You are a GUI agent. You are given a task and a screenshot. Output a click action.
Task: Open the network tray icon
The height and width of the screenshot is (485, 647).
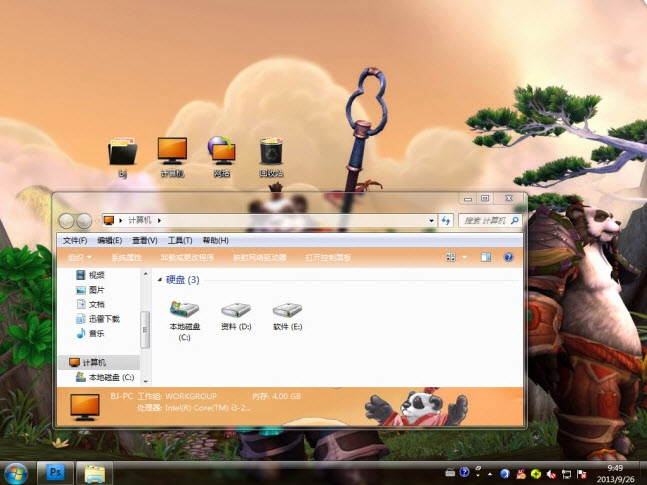pyautogui.click(x=567, y=474)
